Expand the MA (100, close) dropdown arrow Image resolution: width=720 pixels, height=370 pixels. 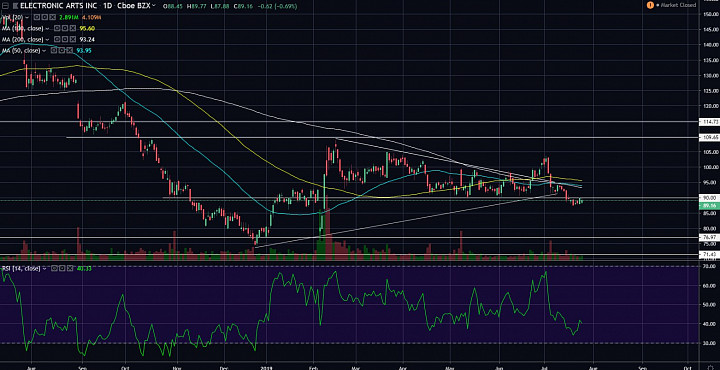coord(47,28)
